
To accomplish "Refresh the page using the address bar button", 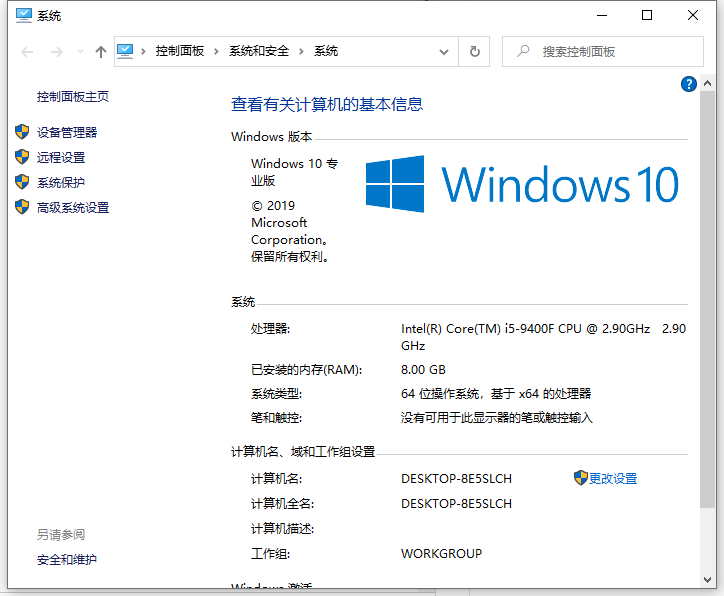I will tap(474, 51).
